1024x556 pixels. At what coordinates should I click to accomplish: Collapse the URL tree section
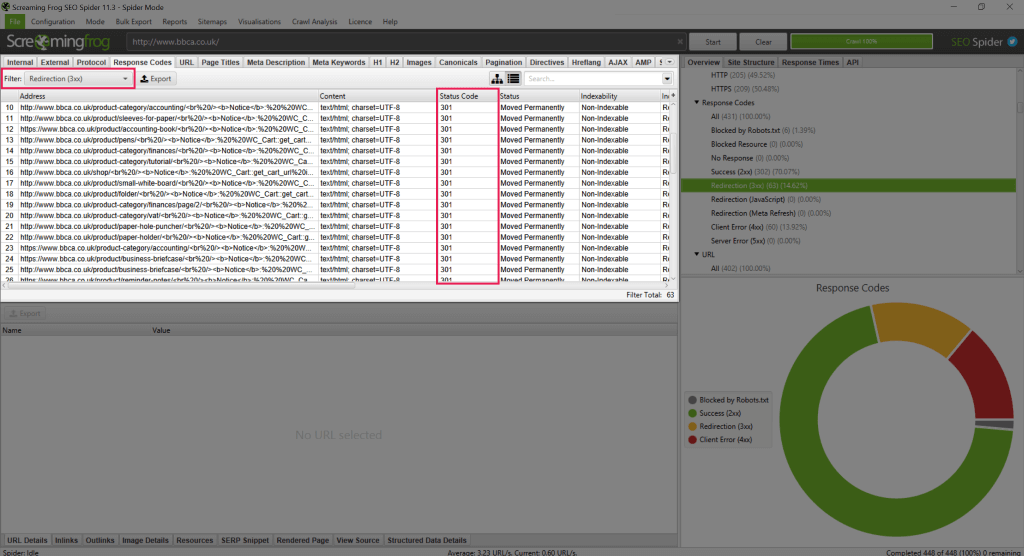tap(697, 254)
